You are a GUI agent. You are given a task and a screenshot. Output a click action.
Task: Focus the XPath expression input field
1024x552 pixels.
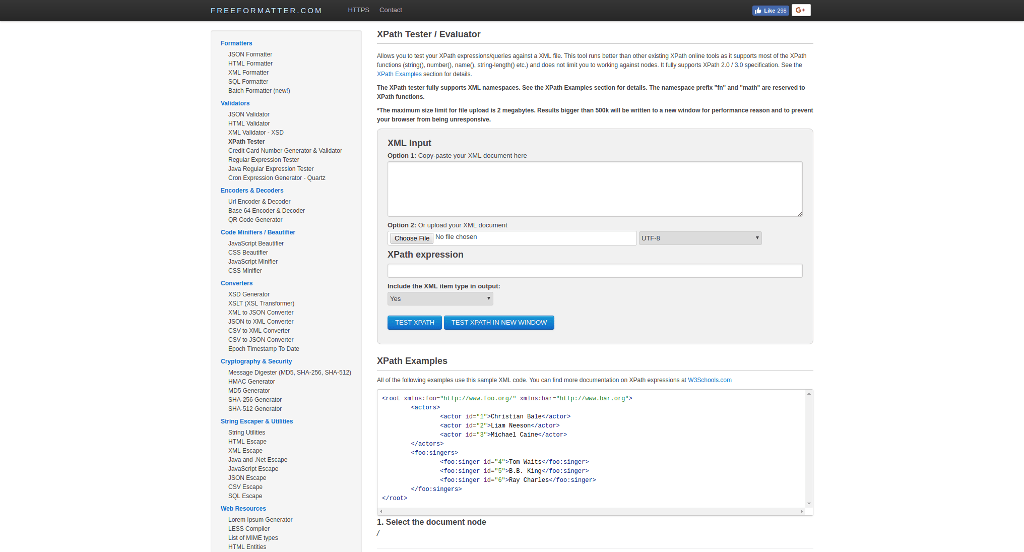pyautogui.click(x=594, y=270)
